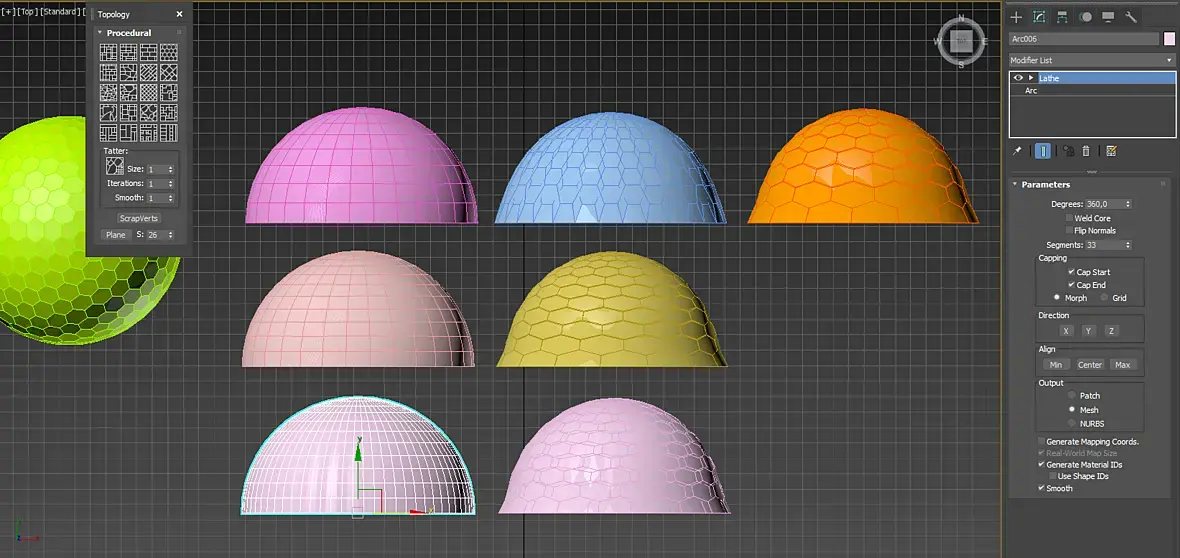Remove modifier with trash can icon
The width and height of the screenshot is (1180, 558).
(1086, 151)
